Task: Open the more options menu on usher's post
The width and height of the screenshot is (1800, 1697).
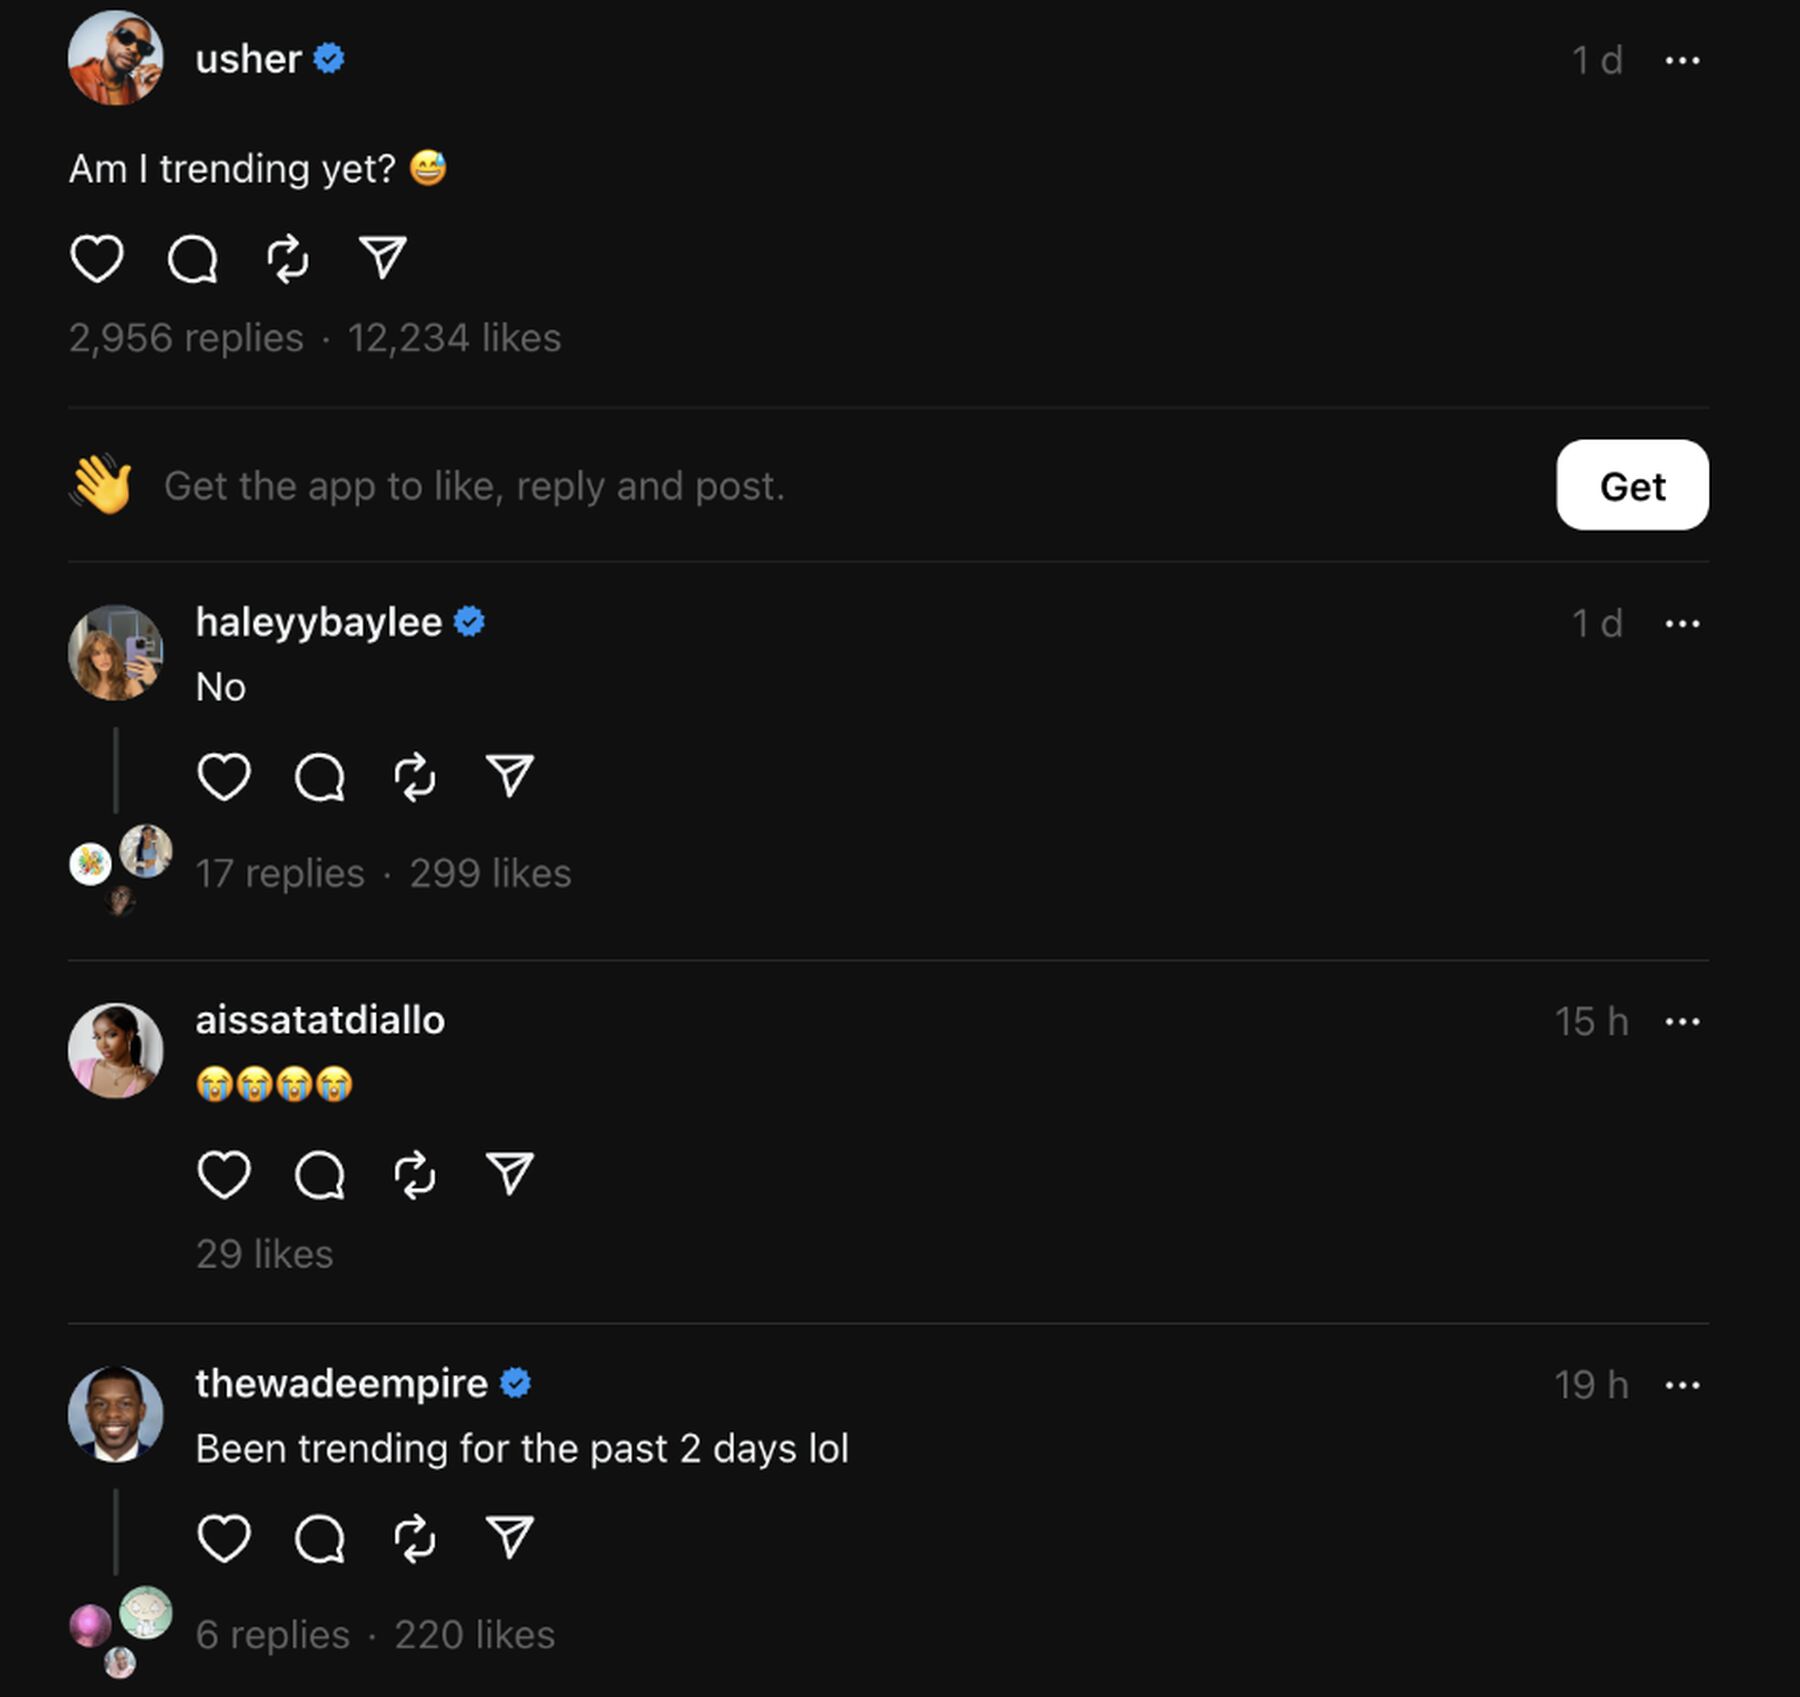Action: click(1682, 61)
